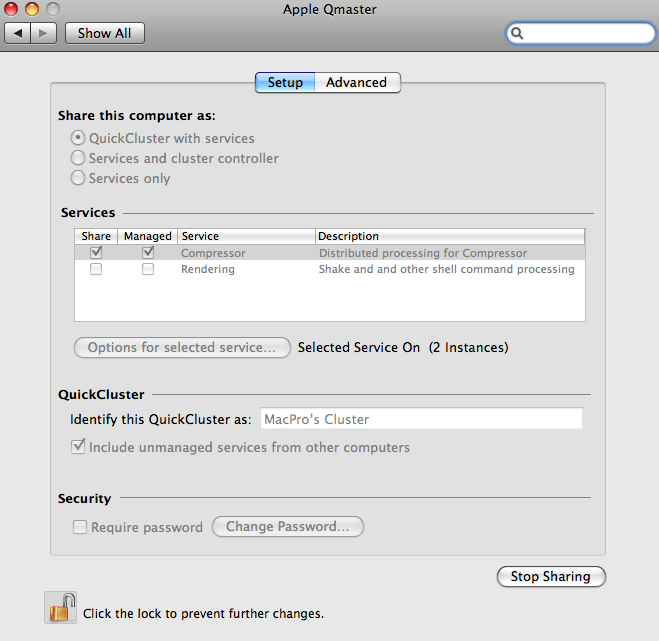659x641 pixels.
Task: Click 'Click the lock to prevent further changes' text
Action: coord(203,614)
